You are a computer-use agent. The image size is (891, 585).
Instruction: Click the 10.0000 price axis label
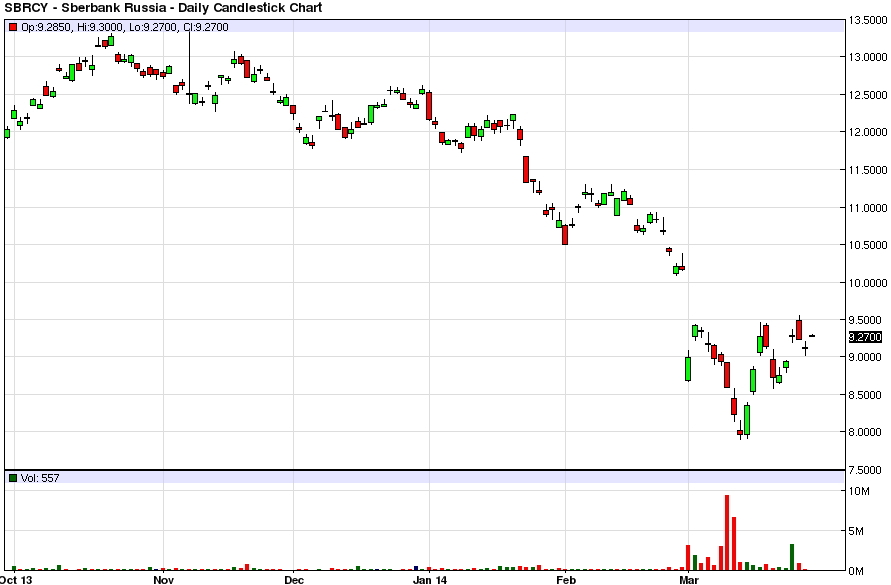click(x=867, y=283)
